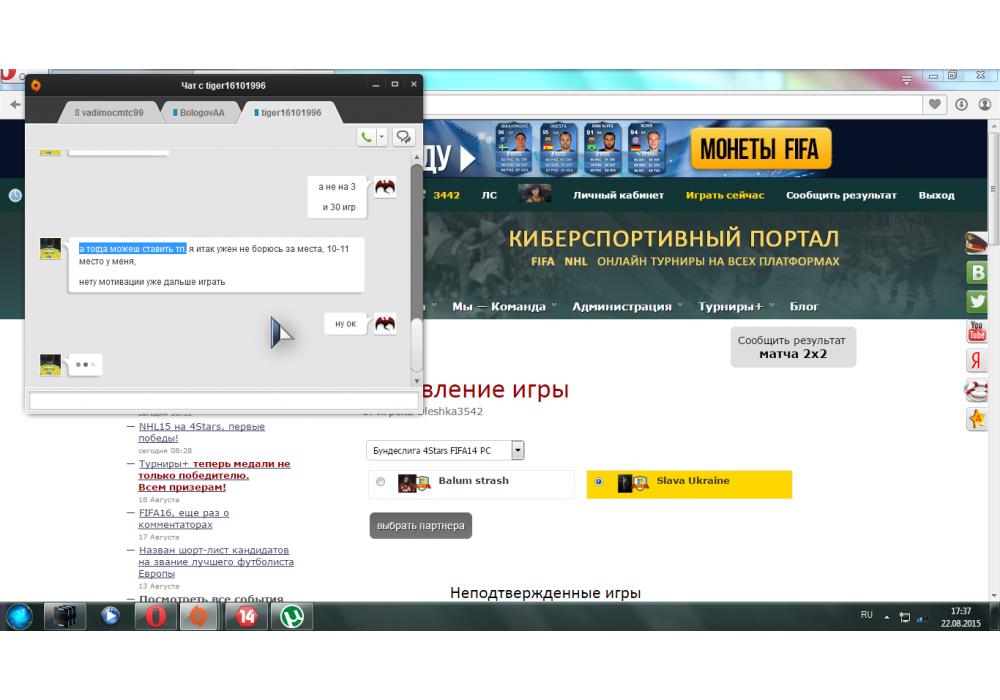Screen dimensions: 1000x700
Task: Click the Opera browser back arrow
Action: (15, 104)
